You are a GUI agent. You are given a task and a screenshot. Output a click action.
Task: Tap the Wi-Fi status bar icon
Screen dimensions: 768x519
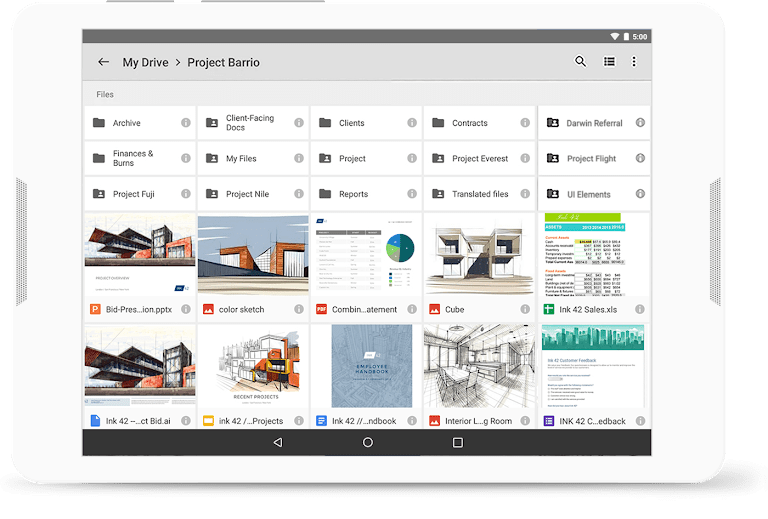615,37
